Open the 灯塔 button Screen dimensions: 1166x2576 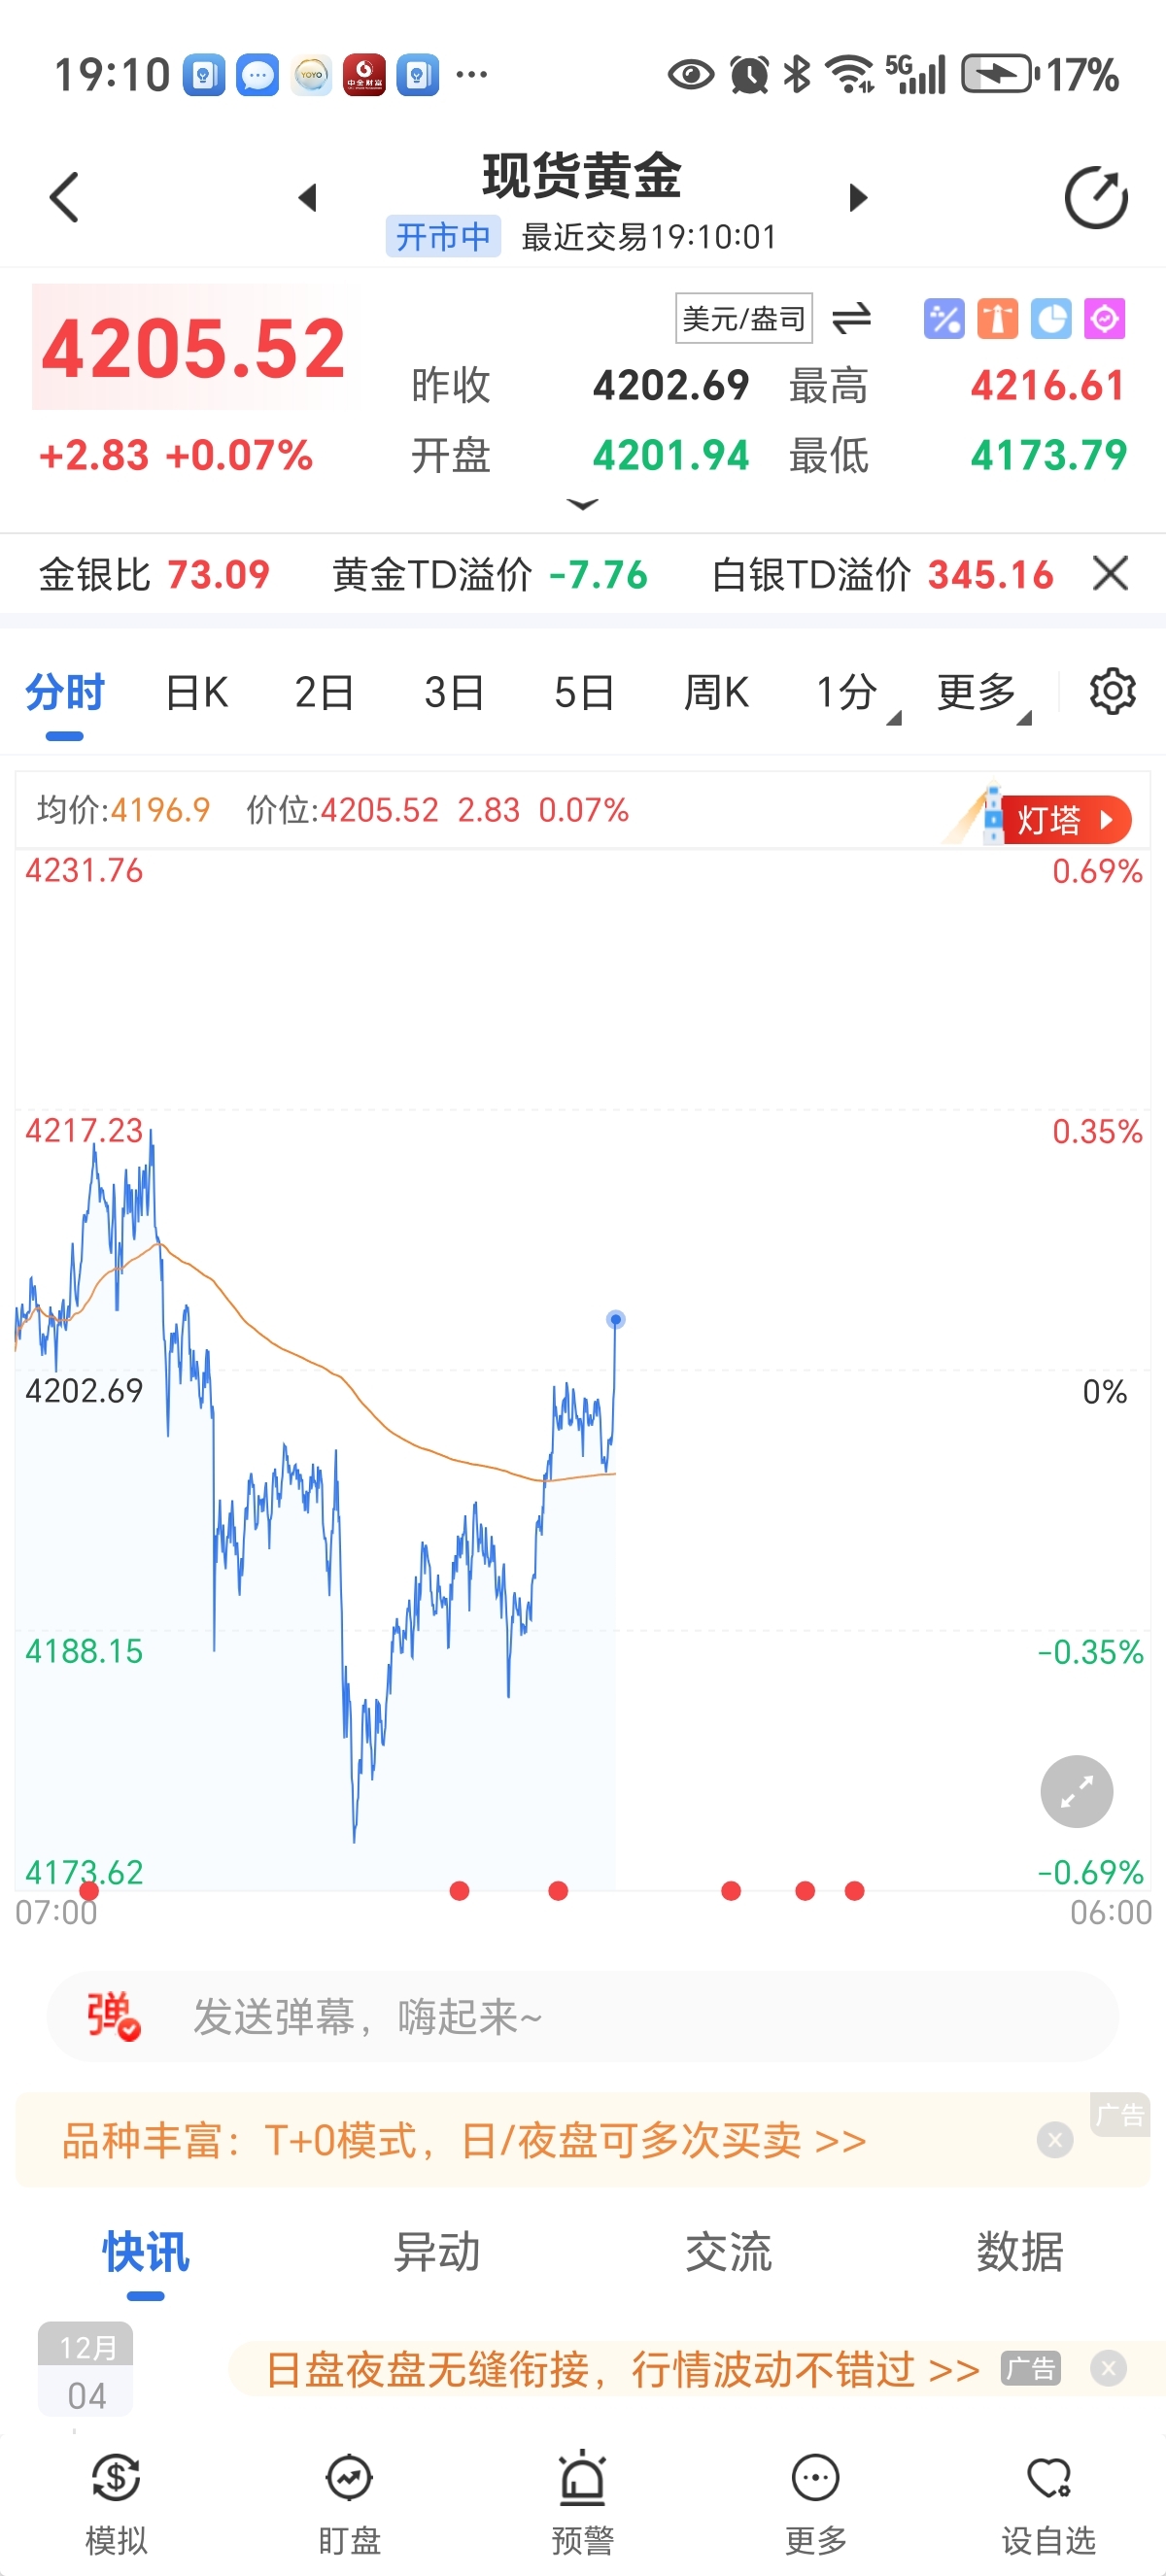pos(1061,820)
